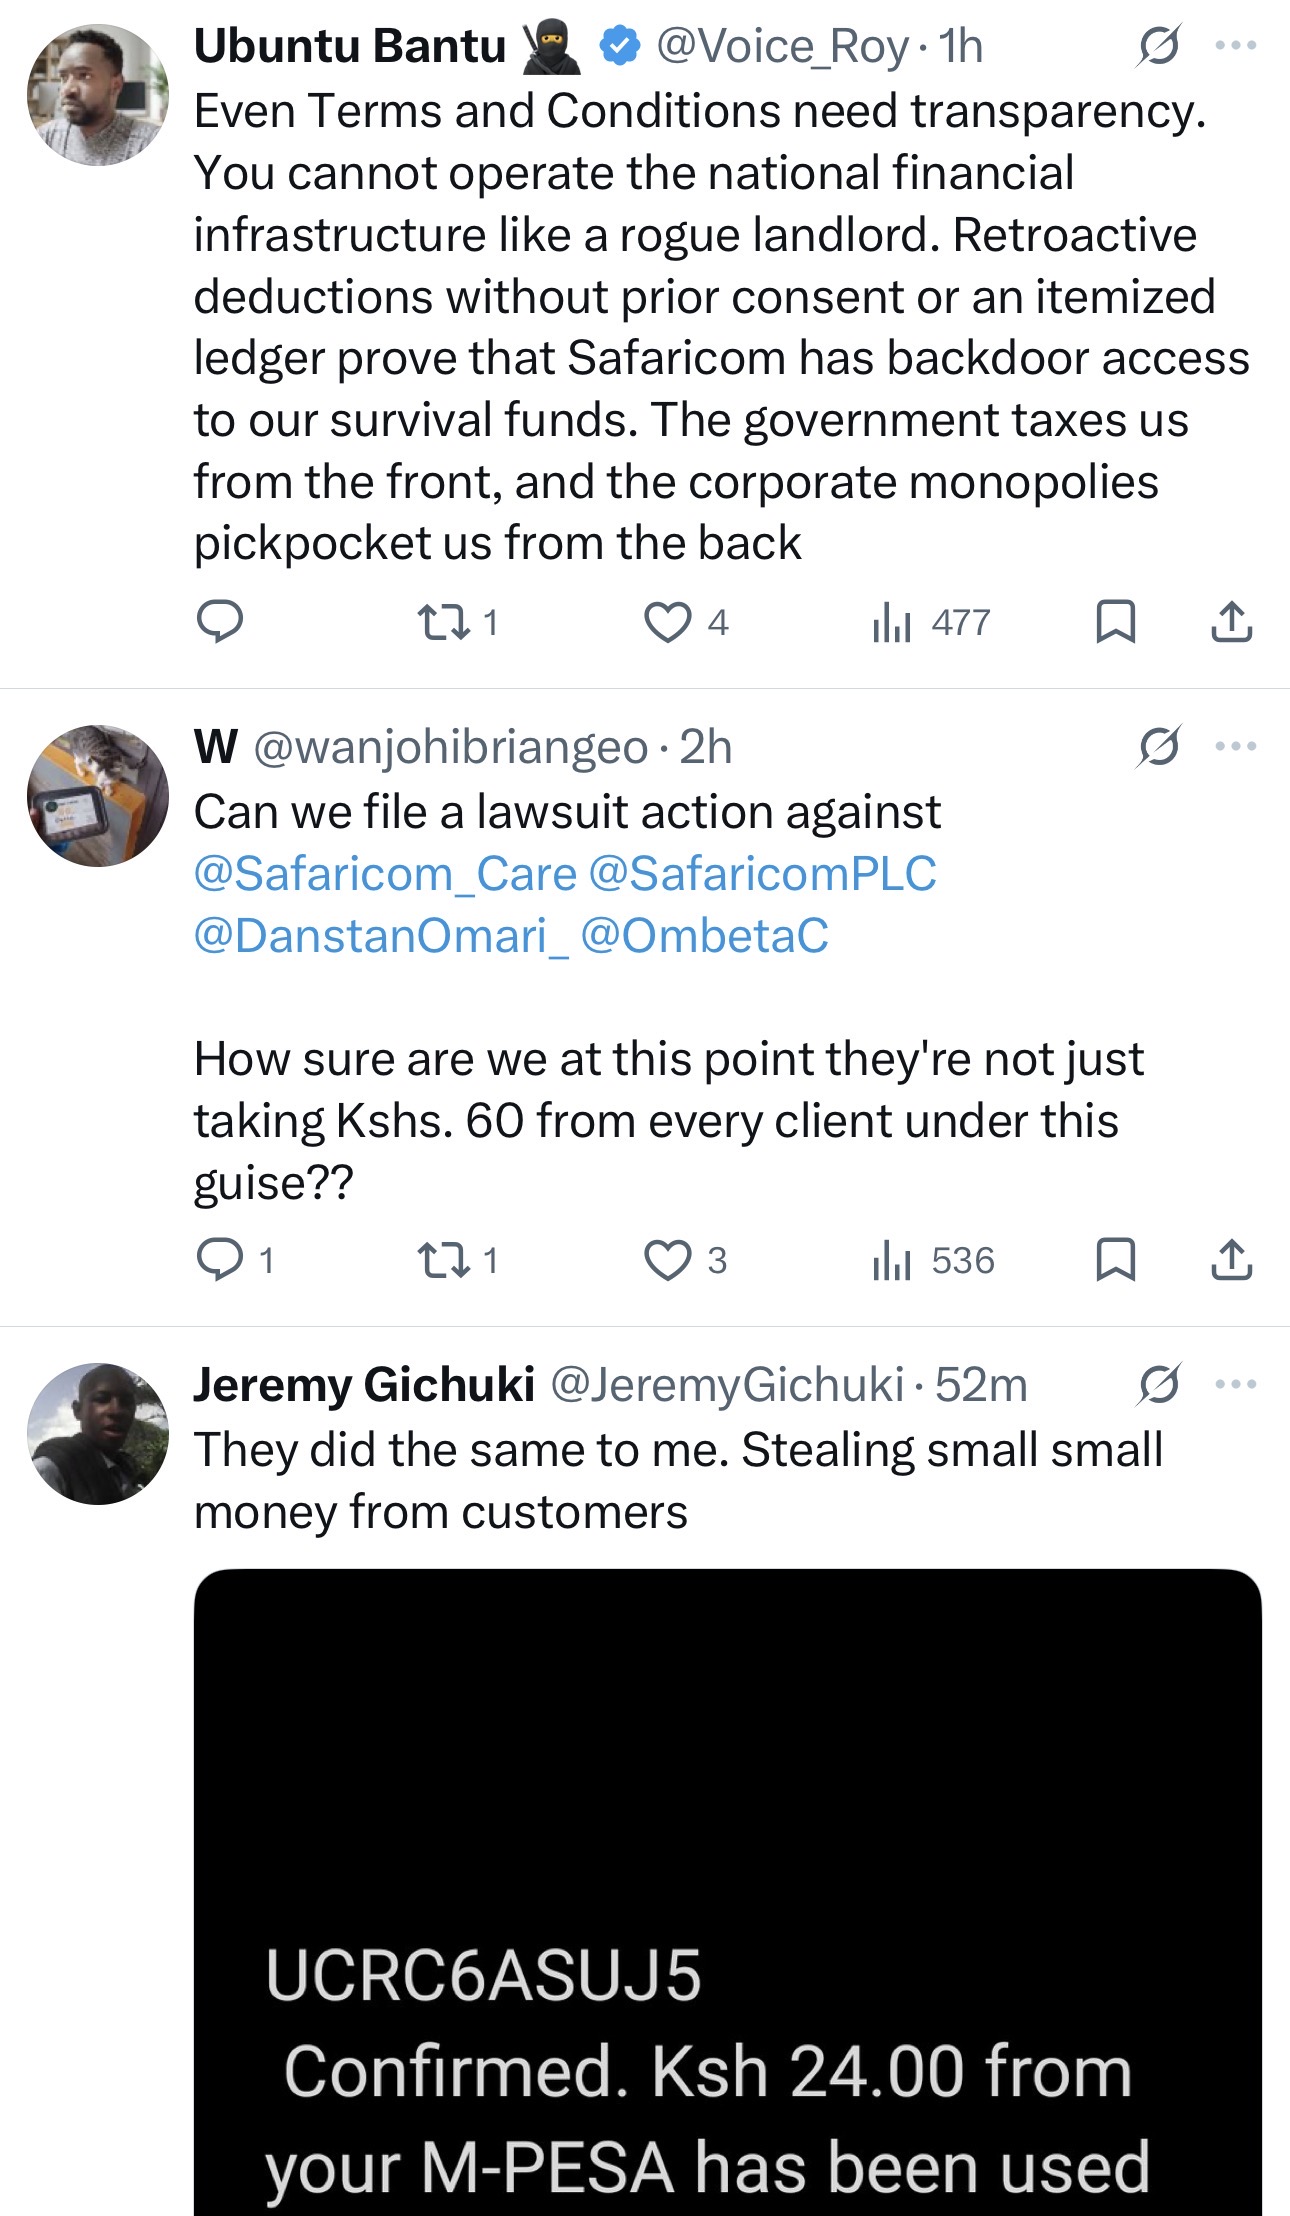Screen dimensions: 1290x2216
Task: Reply to Ubuntu Bantu's tweet
Action: pos(219,621)
